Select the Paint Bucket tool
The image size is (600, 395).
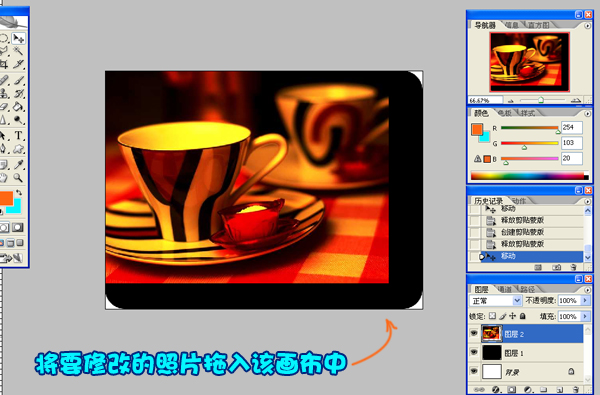point(18,107)
